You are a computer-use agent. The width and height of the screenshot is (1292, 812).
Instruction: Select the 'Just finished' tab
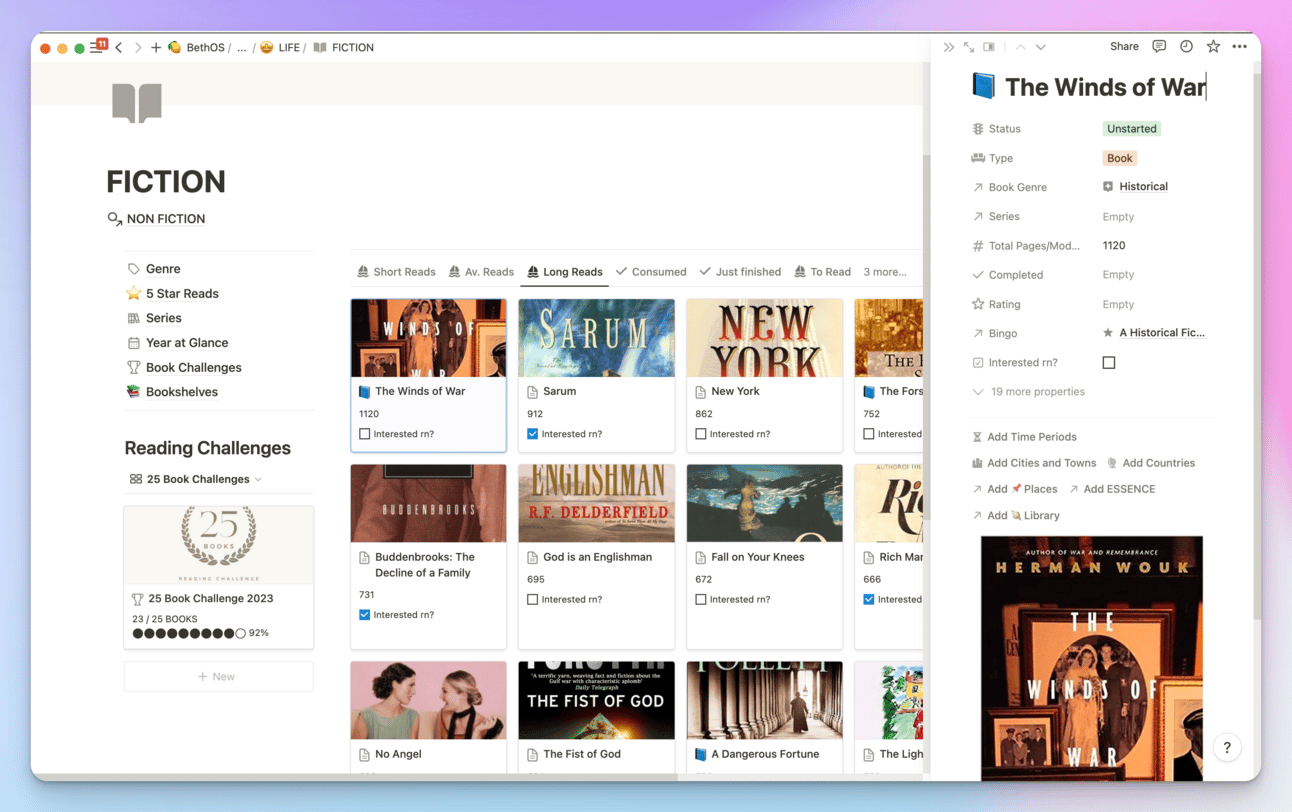tap(740, 272)
